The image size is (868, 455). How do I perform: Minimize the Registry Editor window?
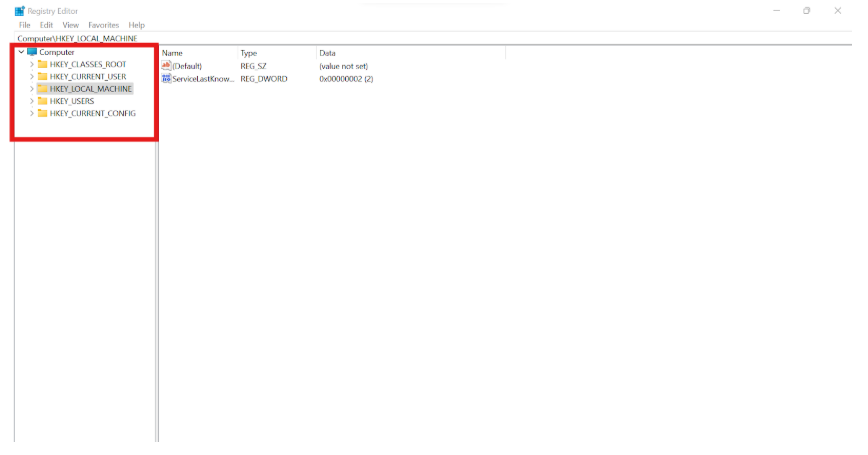[777, 11]
